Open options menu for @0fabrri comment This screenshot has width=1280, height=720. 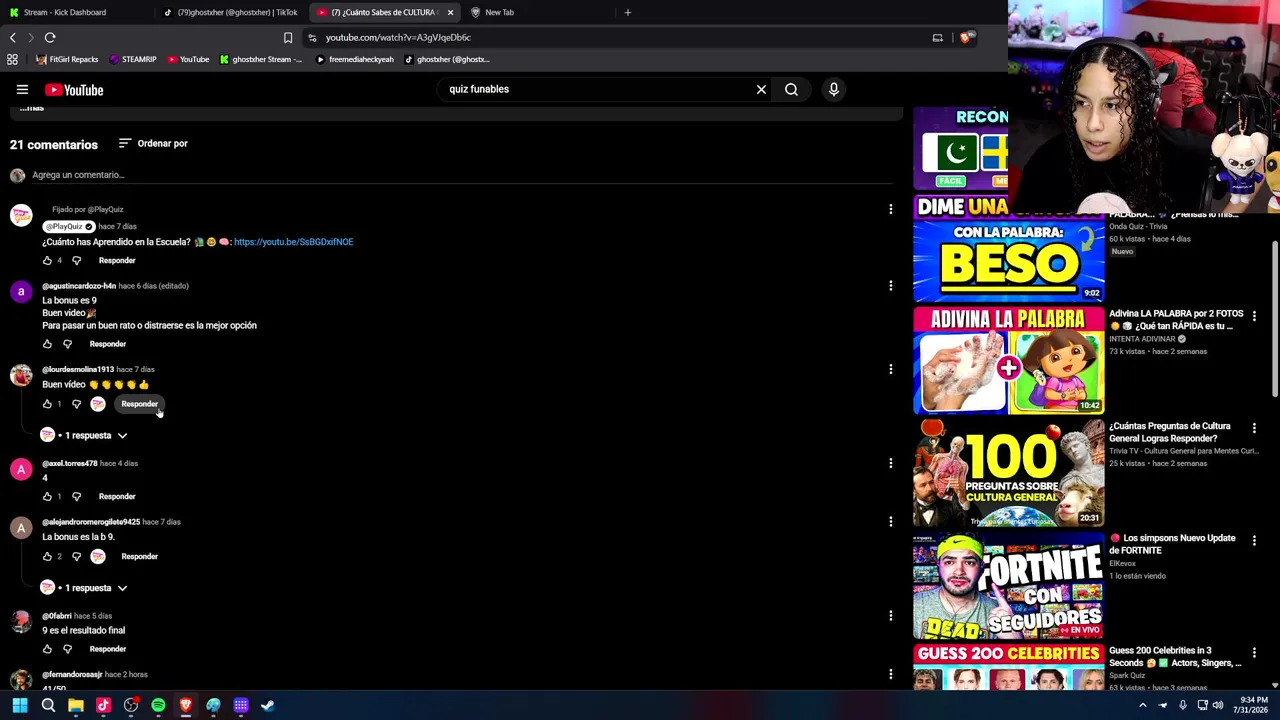coord(890,616)
